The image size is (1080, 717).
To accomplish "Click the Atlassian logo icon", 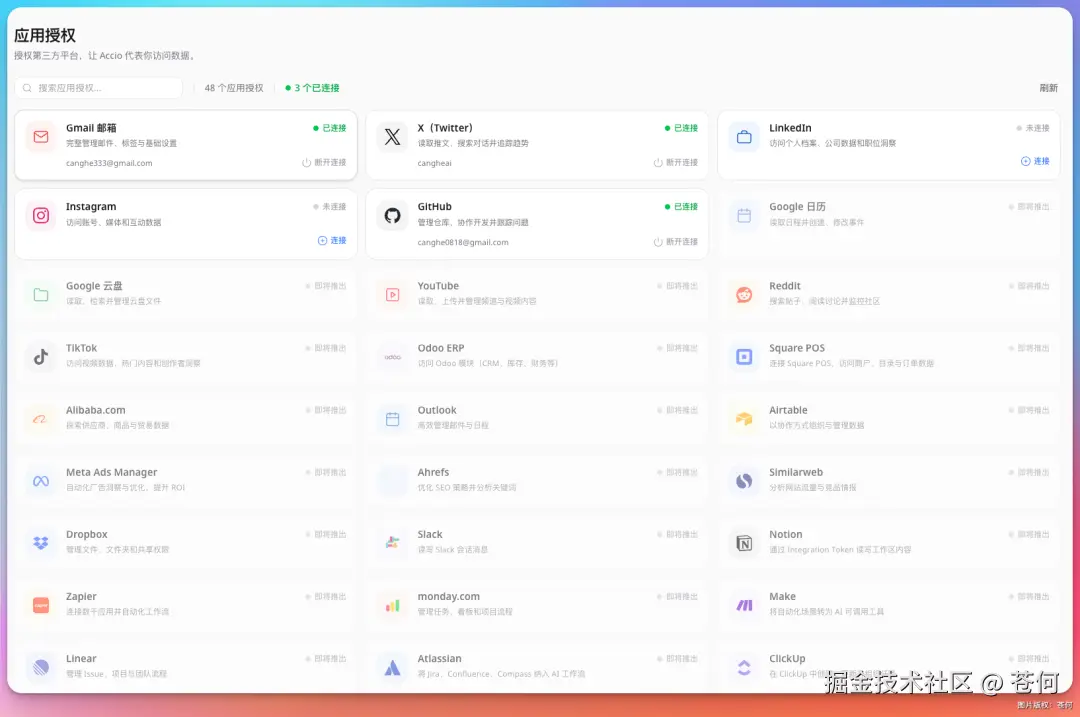I will [393, 667].
